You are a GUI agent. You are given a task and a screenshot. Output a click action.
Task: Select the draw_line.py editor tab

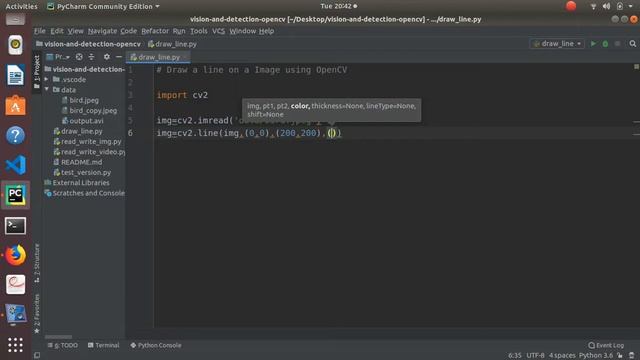tap(158, 57)
